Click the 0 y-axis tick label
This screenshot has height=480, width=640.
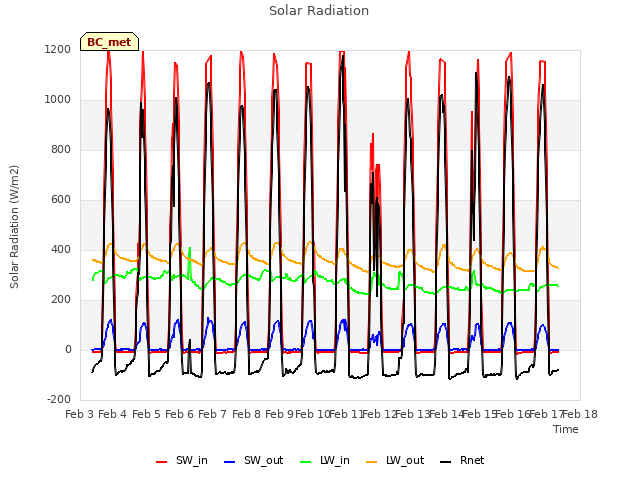click(68, 350)
